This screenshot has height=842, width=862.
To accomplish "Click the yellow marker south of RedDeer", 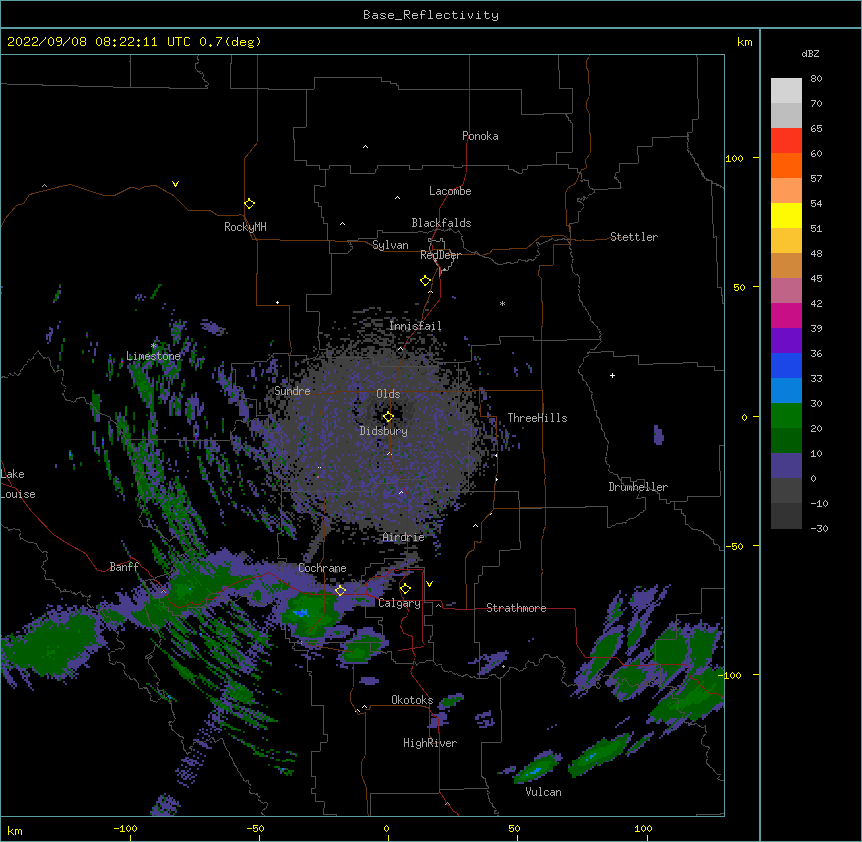I will 426,281.
